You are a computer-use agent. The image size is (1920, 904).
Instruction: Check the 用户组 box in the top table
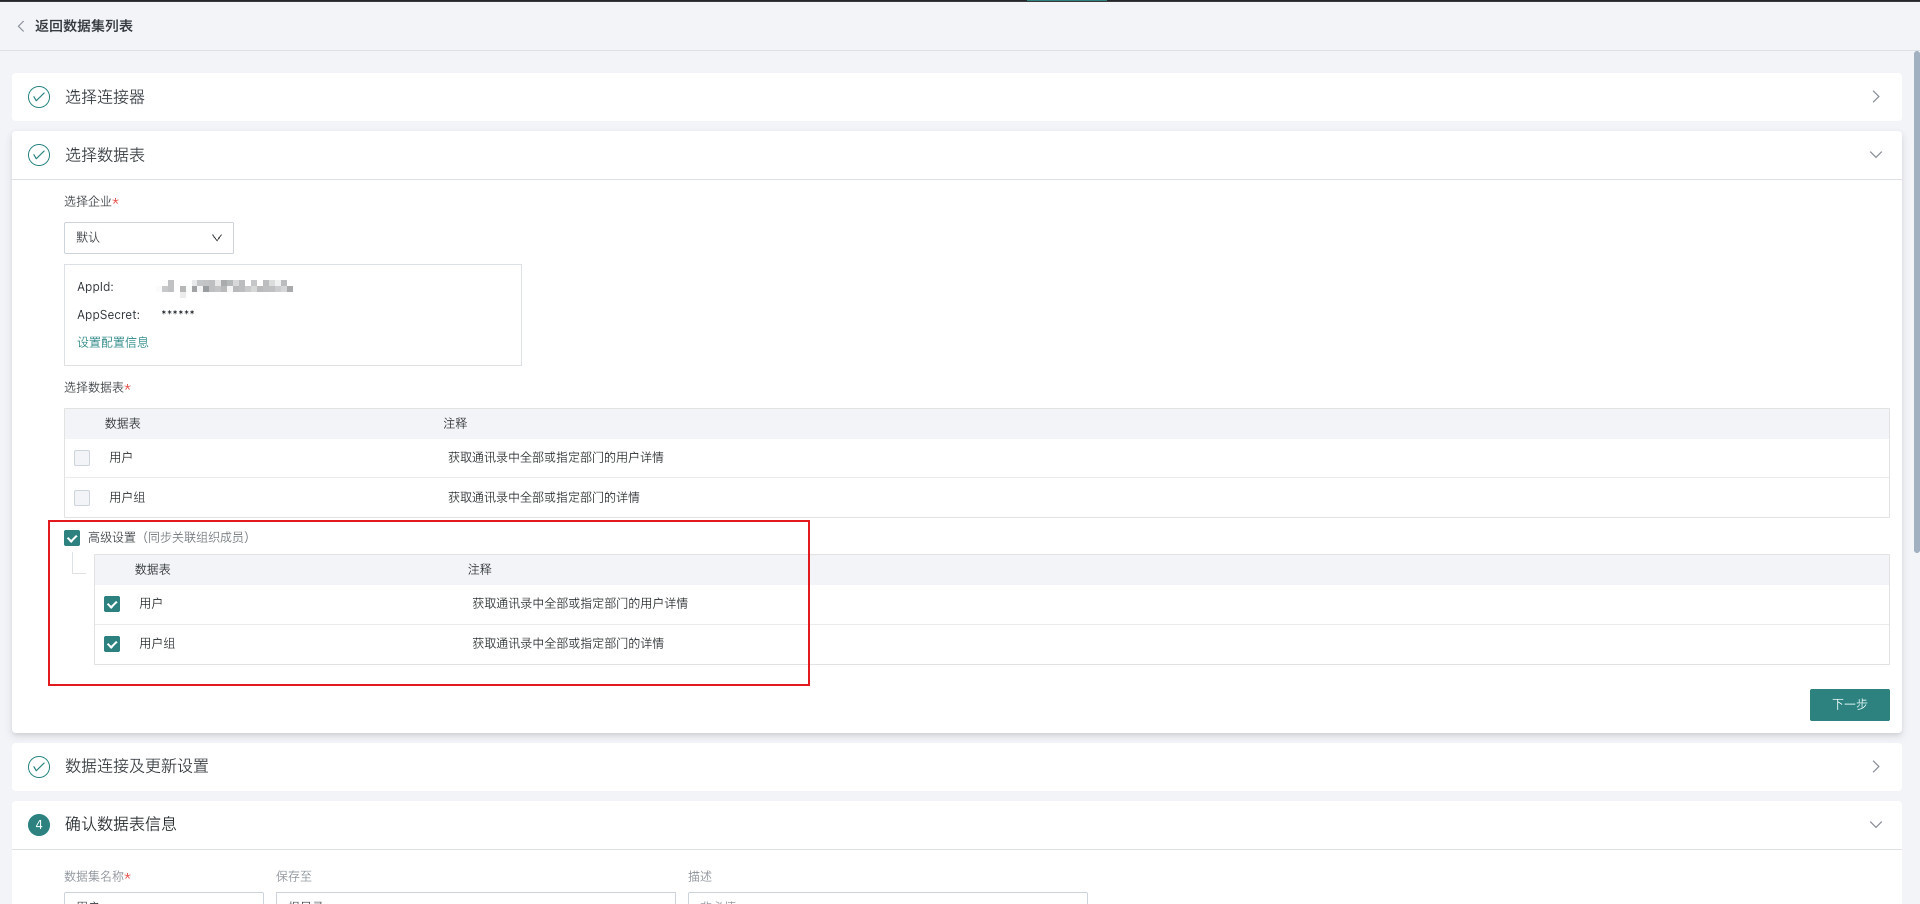pyautogui.click(x=82, y=498)
